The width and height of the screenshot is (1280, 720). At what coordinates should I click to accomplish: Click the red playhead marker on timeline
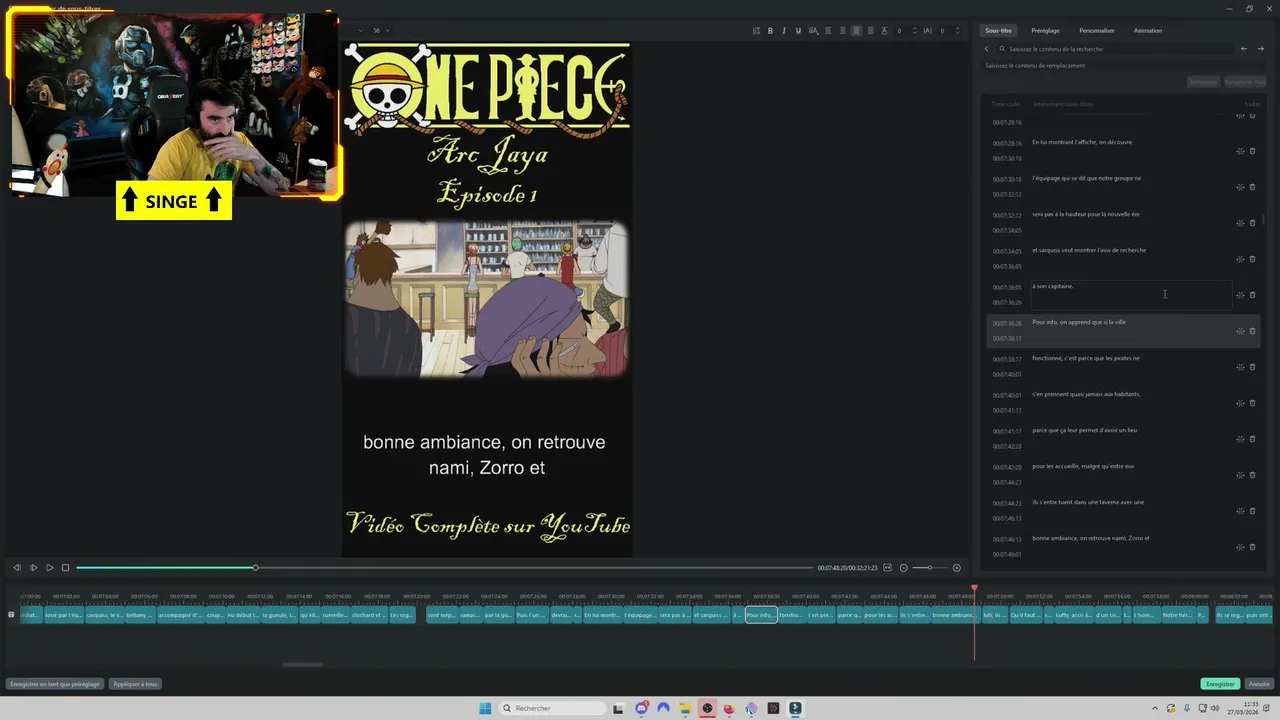[x=974, y=589]
